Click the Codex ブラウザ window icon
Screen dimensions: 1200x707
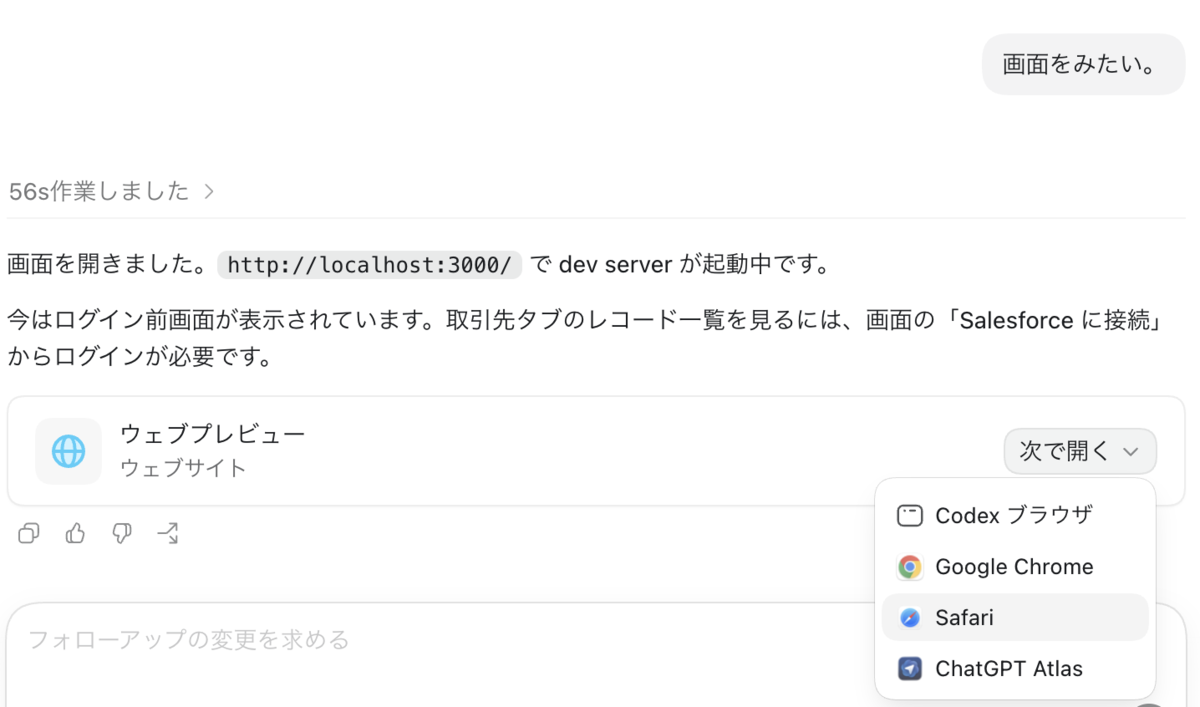tap(909, 516)
